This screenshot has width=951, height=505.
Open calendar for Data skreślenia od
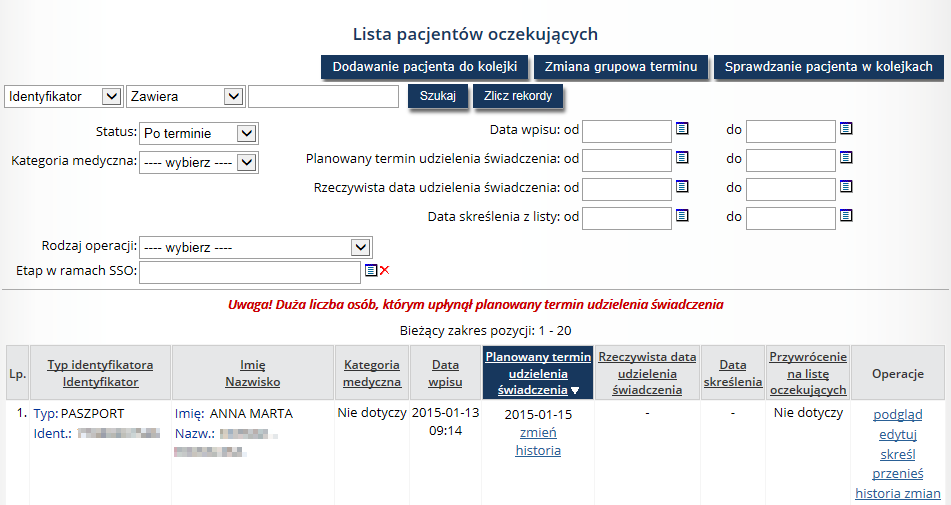pos(682,215)
